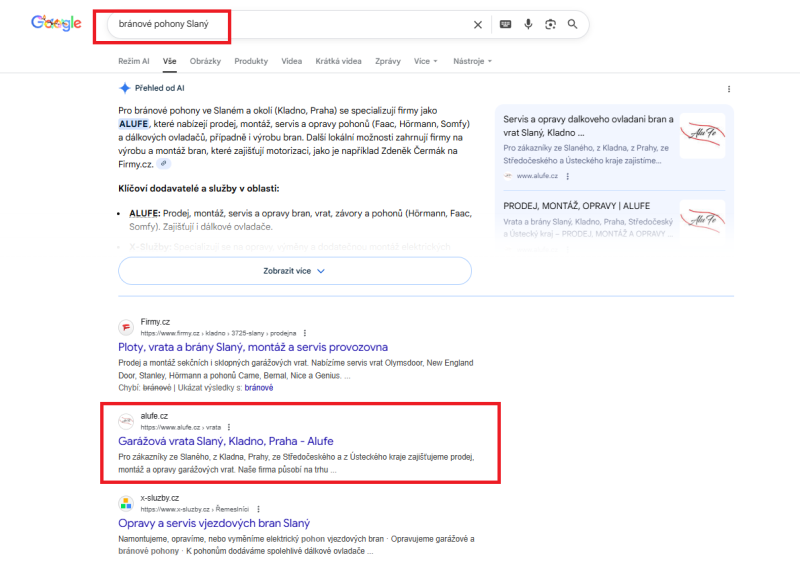Image resolution: width=800 pixels, height=576 pixels.
Task: Click into the search field with query text
Action: tap(280, 24)
